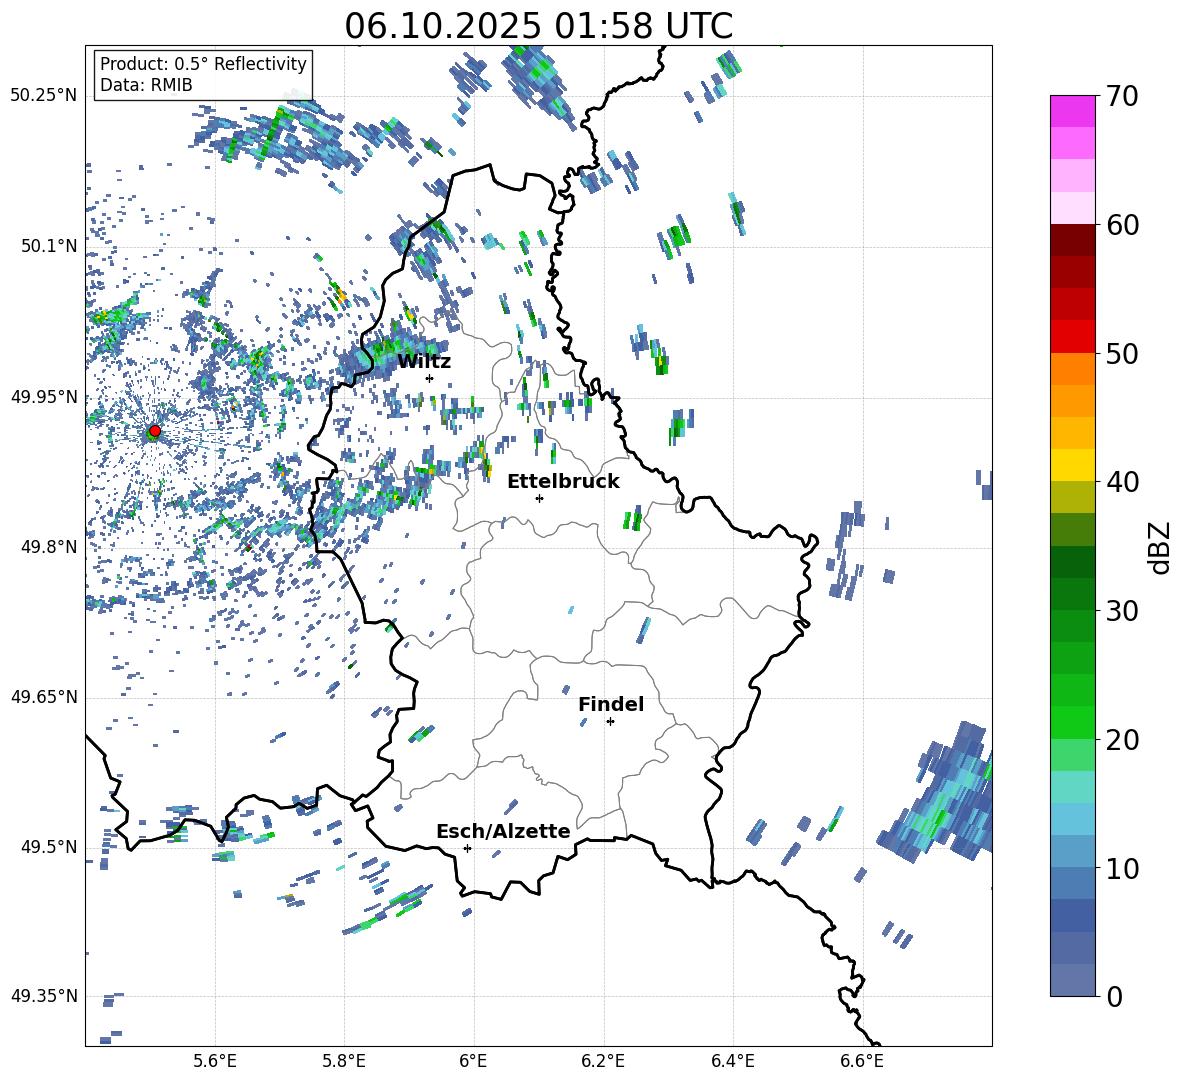Click the 5.6°E longitude label
This screenshot has width=1184, height=1081.
tap(215, 1061)
